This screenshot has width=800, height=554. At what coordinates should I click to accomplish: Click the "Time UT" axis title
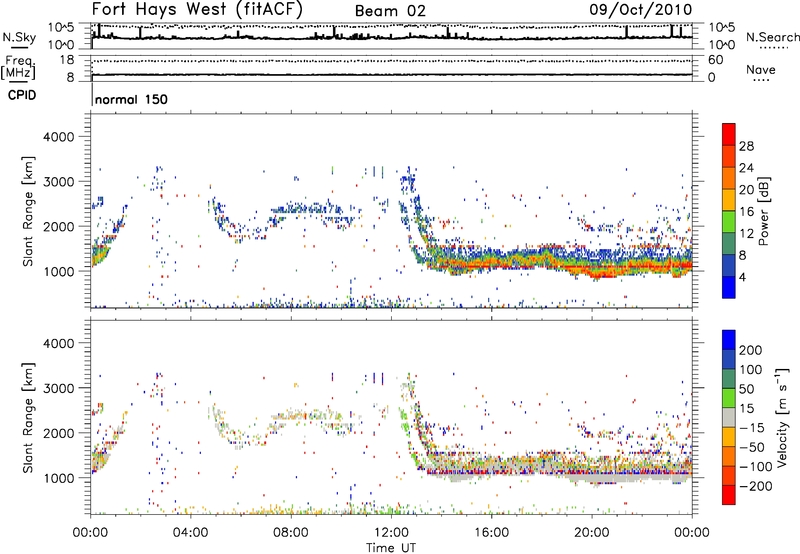click(391, 548)
